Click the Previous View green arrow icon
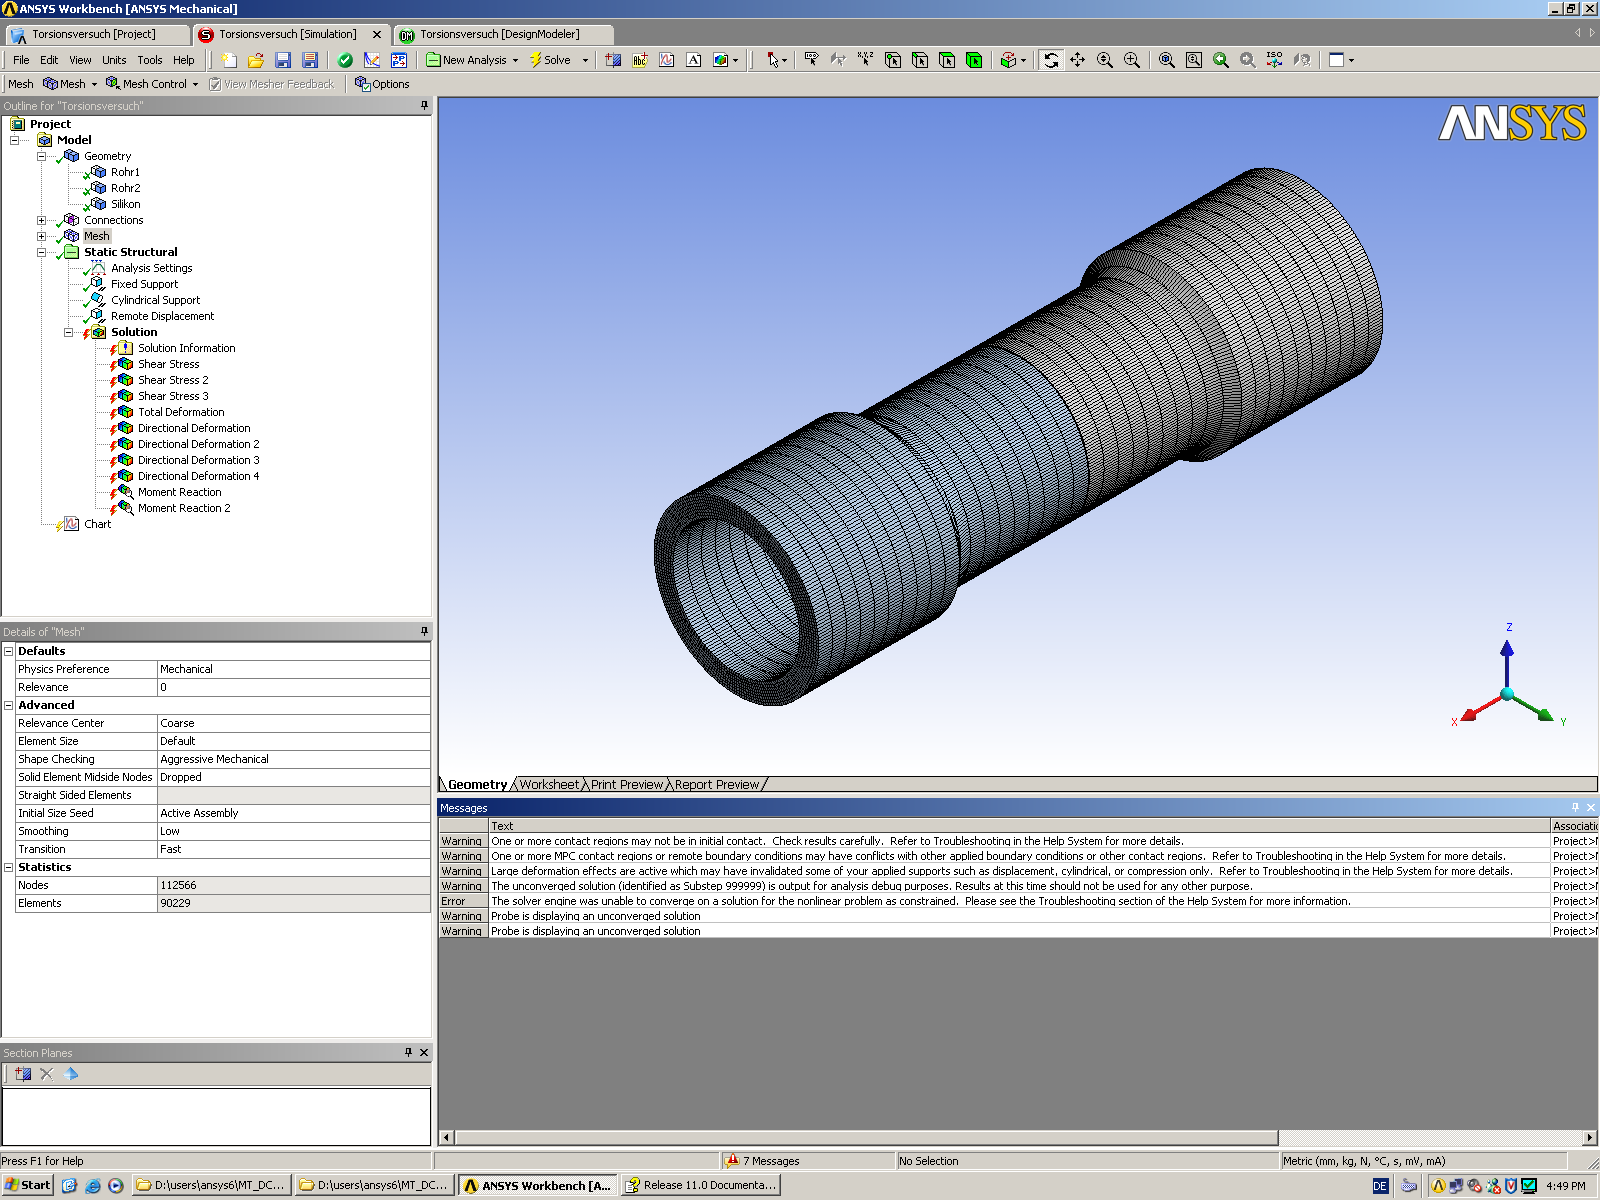This screenshot has height=1200, width=1600. point(1221,60)
